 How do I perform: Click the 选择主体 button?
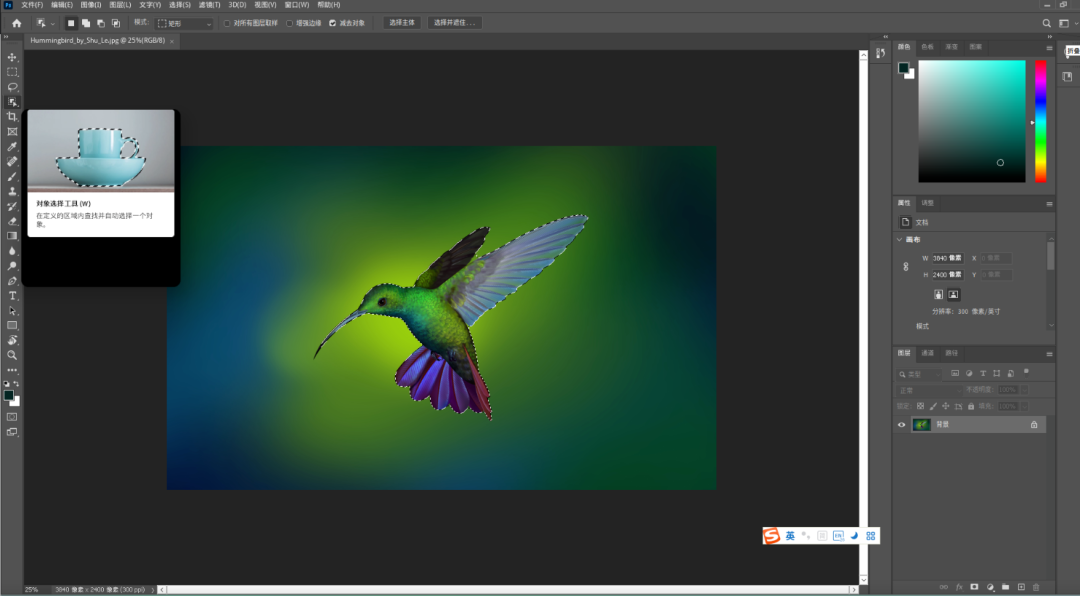click(402, 22)
